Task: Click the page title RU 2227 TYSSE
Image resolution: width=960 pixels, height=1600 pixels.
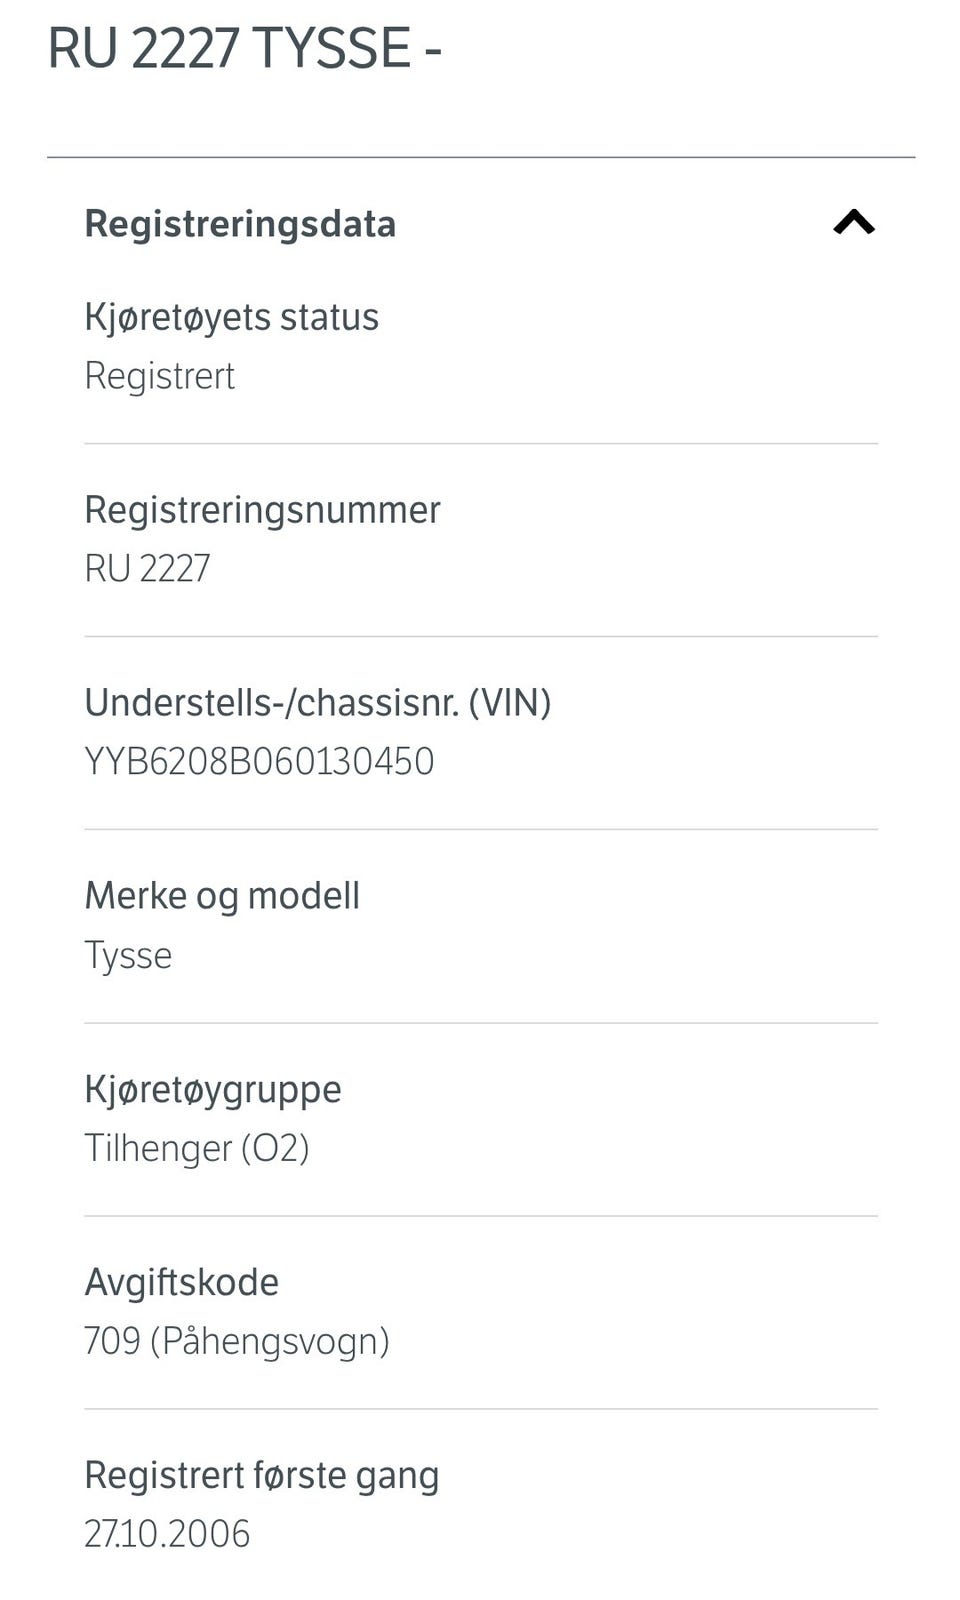Action: [244, 48]
